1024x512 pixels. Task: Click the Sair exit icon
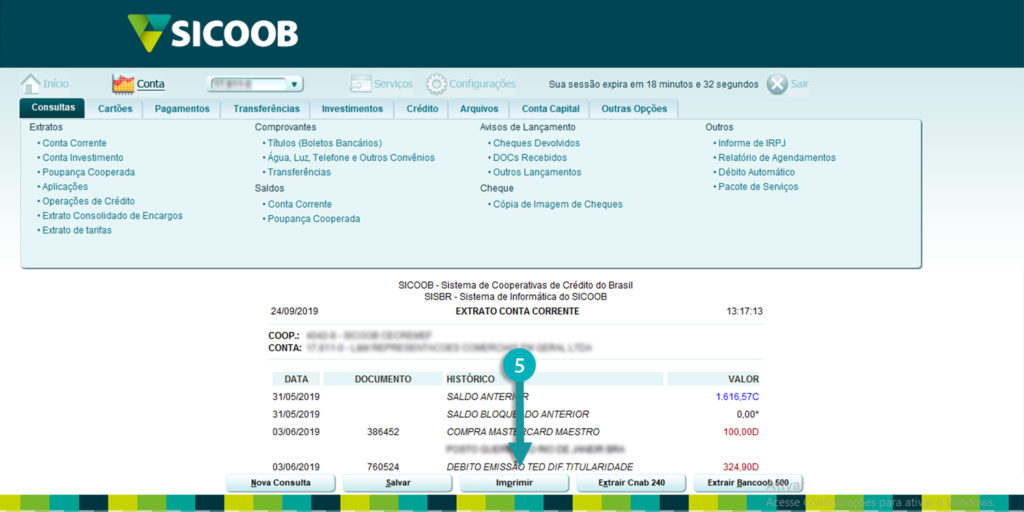(x=777, y=84)
